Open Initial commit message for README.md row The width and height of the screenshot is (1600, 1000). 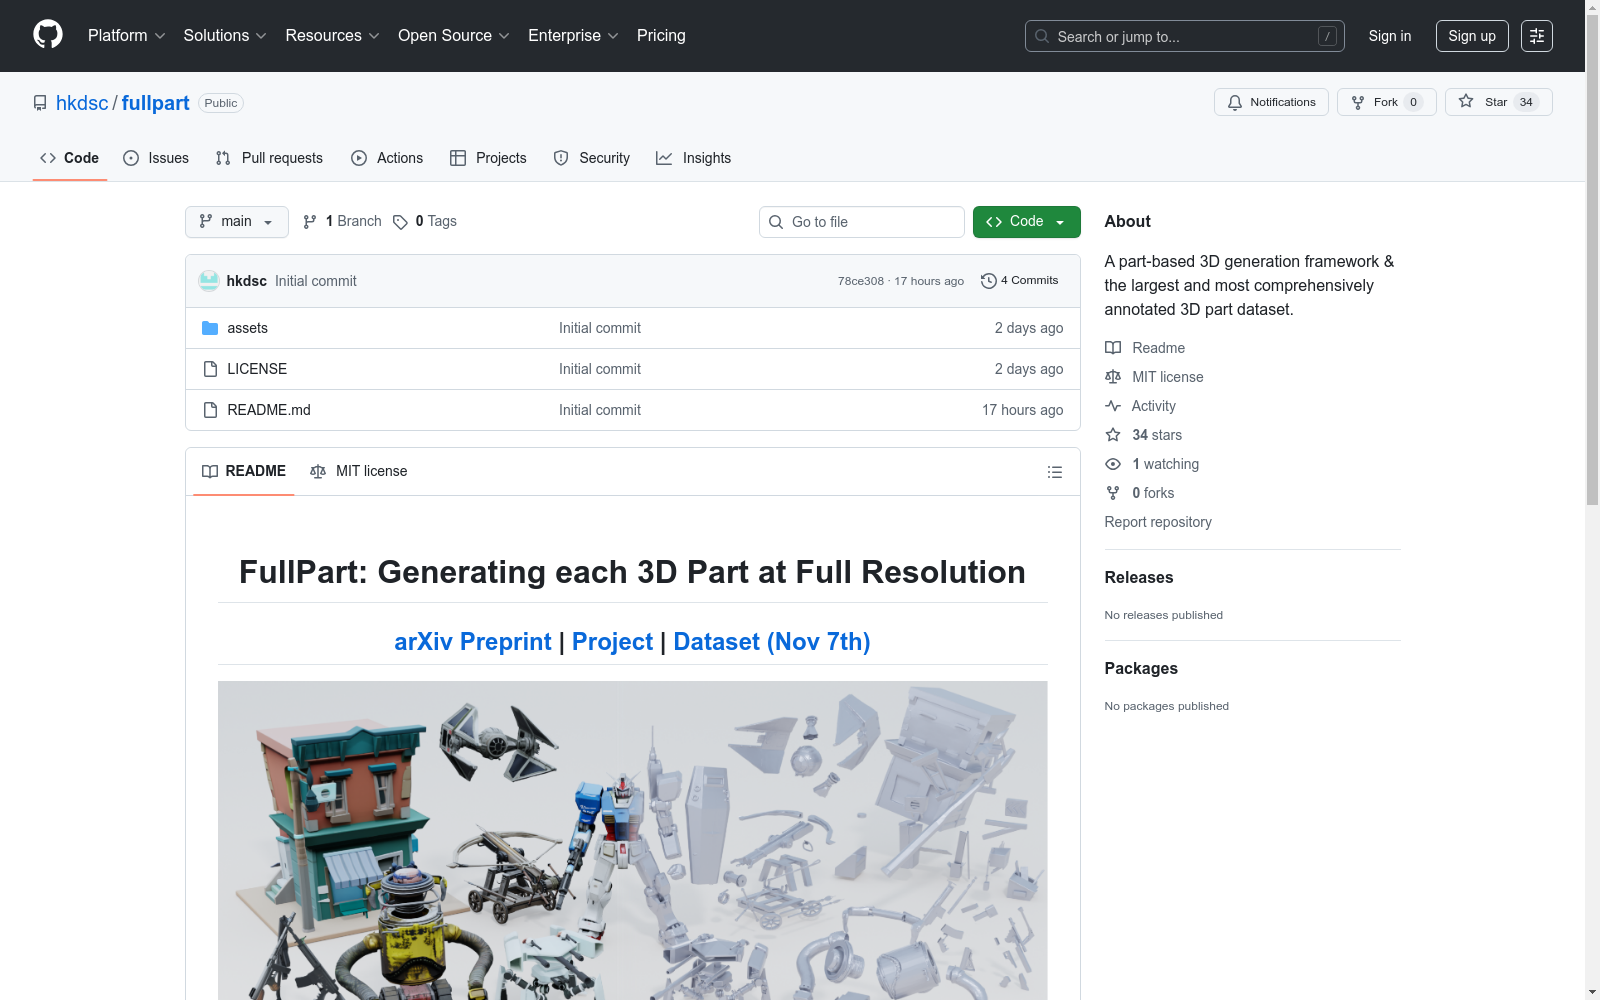pyautogui.click(x=600, y=410)
